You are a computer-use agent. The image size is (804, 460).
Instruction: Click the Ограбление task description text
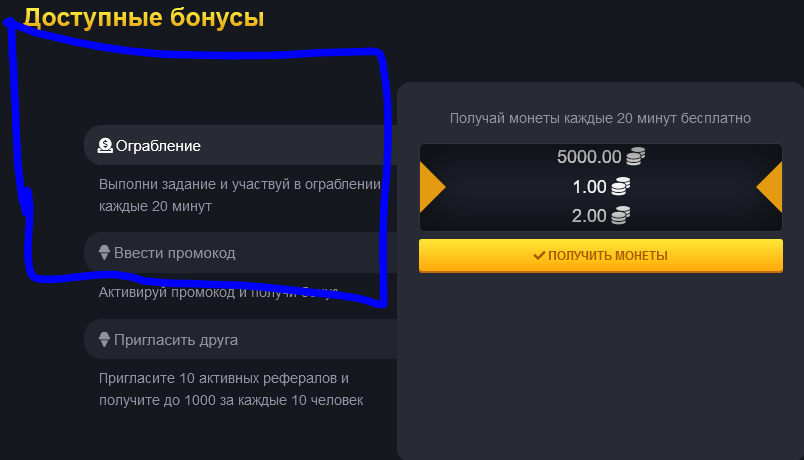(240, 195)
